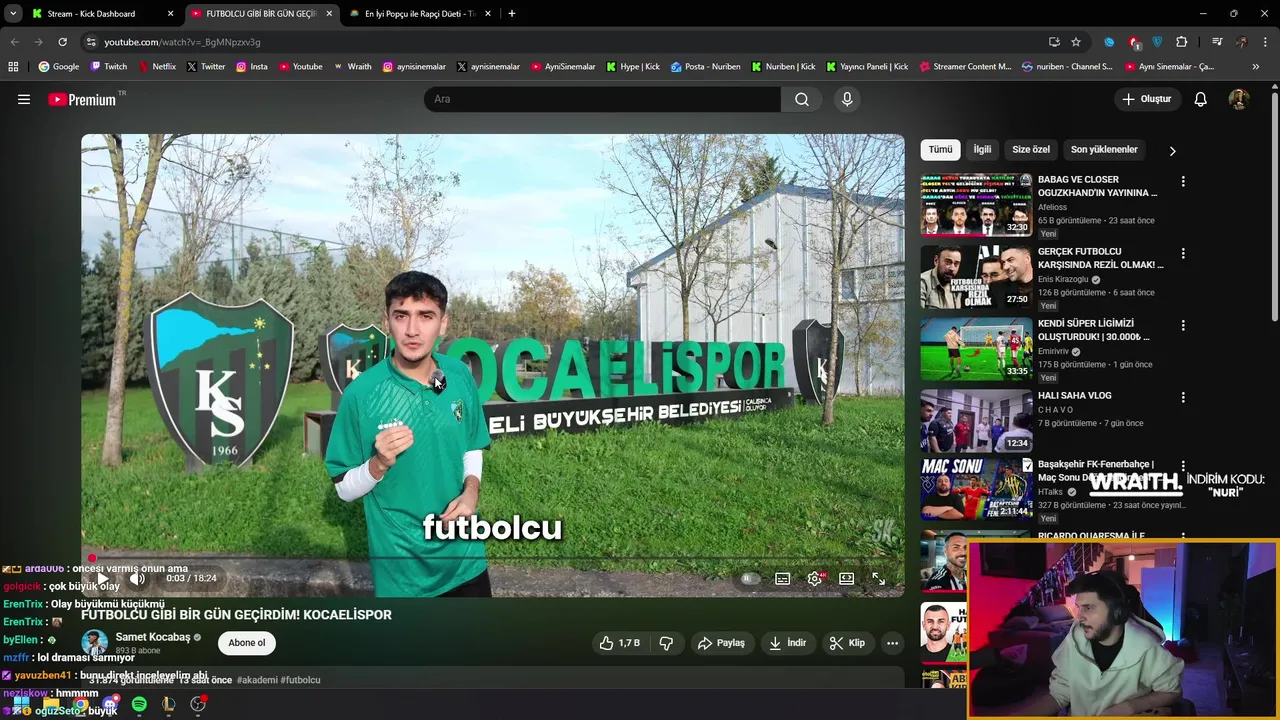
Task: Open options for GERÇEK FUTBOLCU video
Action: [x=1183, y=254]
